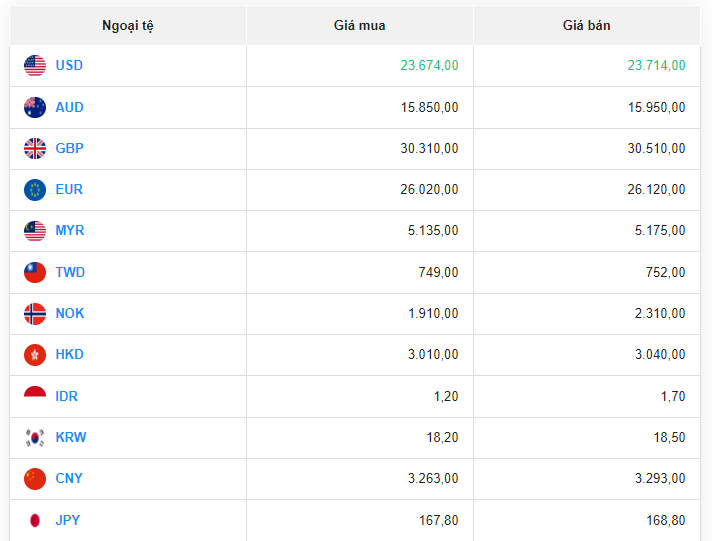Click the Hong Kong flag icon
The height and width of the screenshot is (541, 712).
(35, 355)
